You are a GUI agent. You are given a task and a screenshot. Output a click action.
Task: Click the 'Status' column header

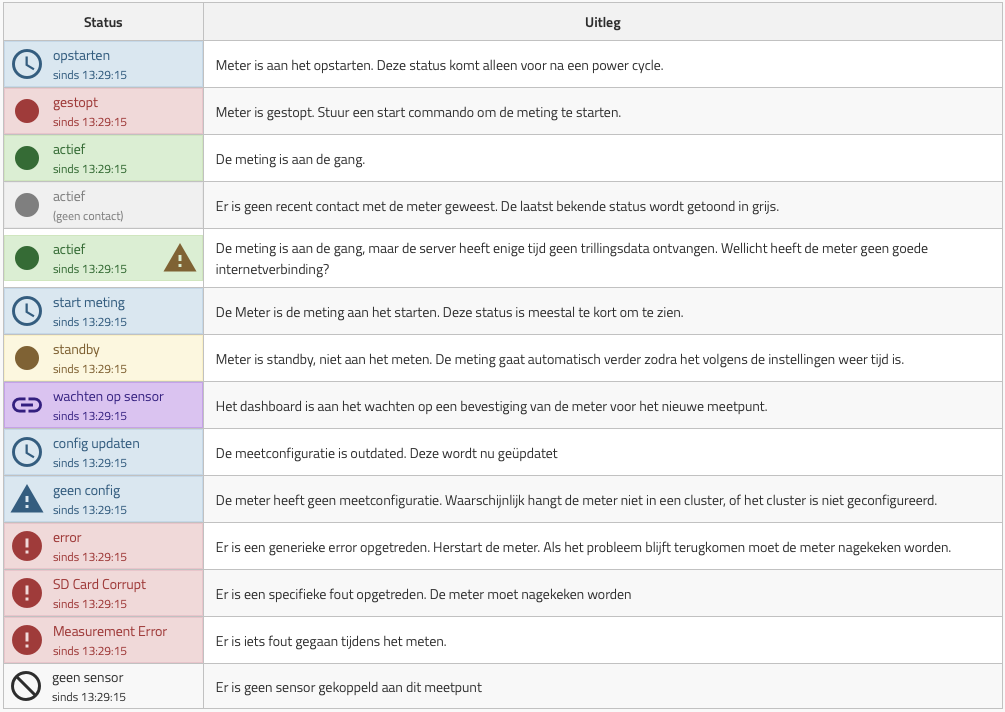pyautogui.click(x=103, y=22)
